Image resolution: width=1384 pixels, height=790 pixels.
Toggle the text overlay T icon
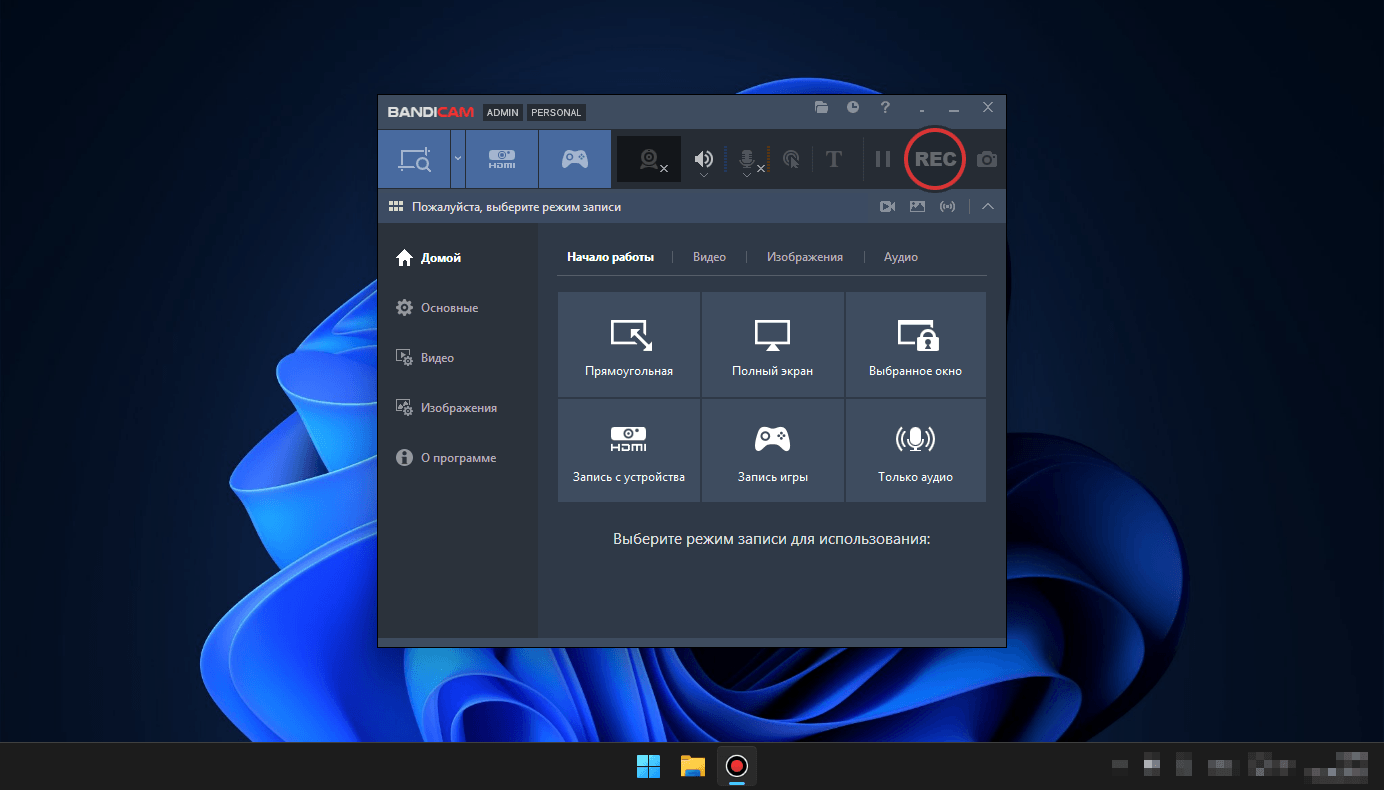coord(834,159)
